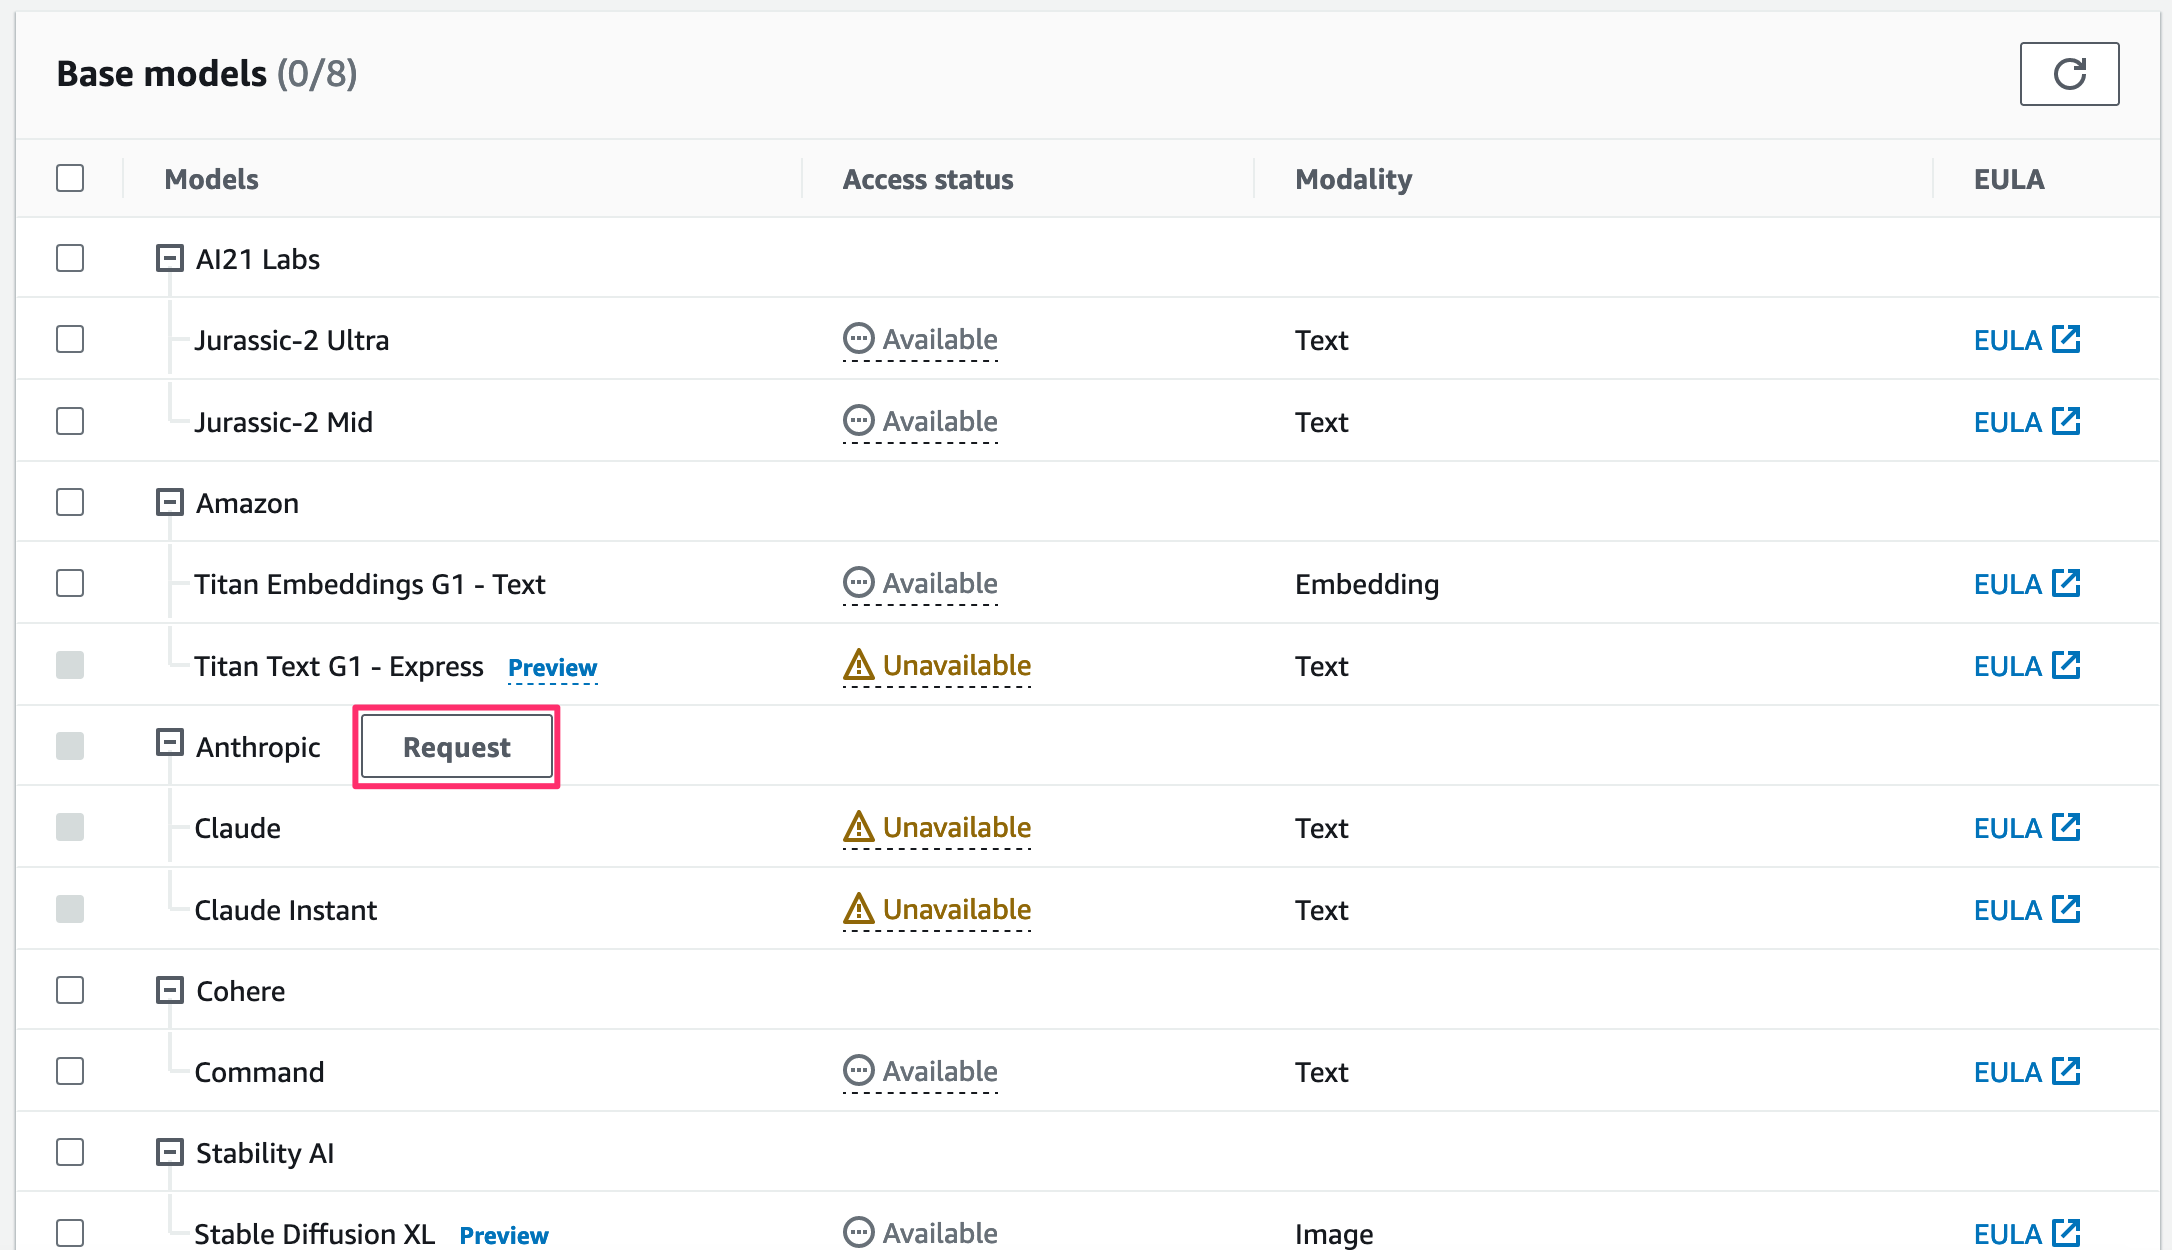Click the refresh icon button
This screenshot has height=1250, width=2172.
click(2068, 74)
